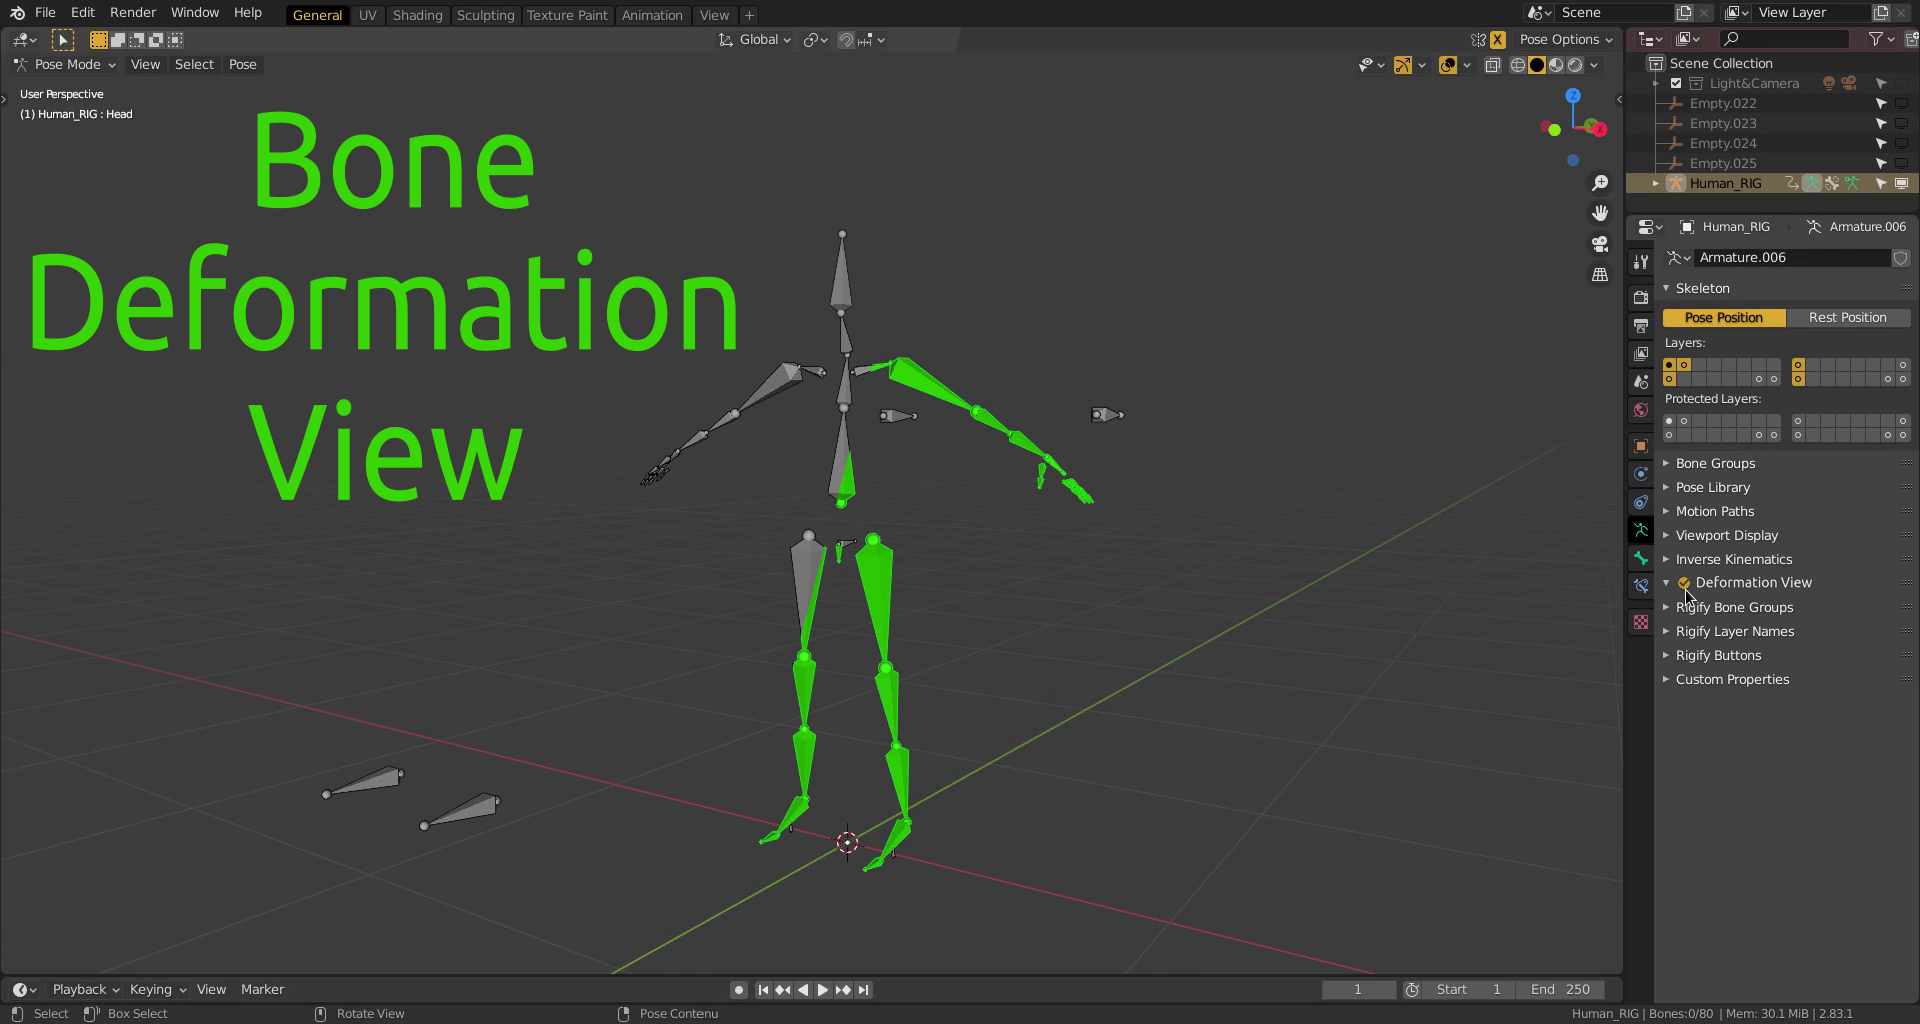Switch to orthographic view grid icon
Screen dimensions: 1920x1024
[1600, 274]
